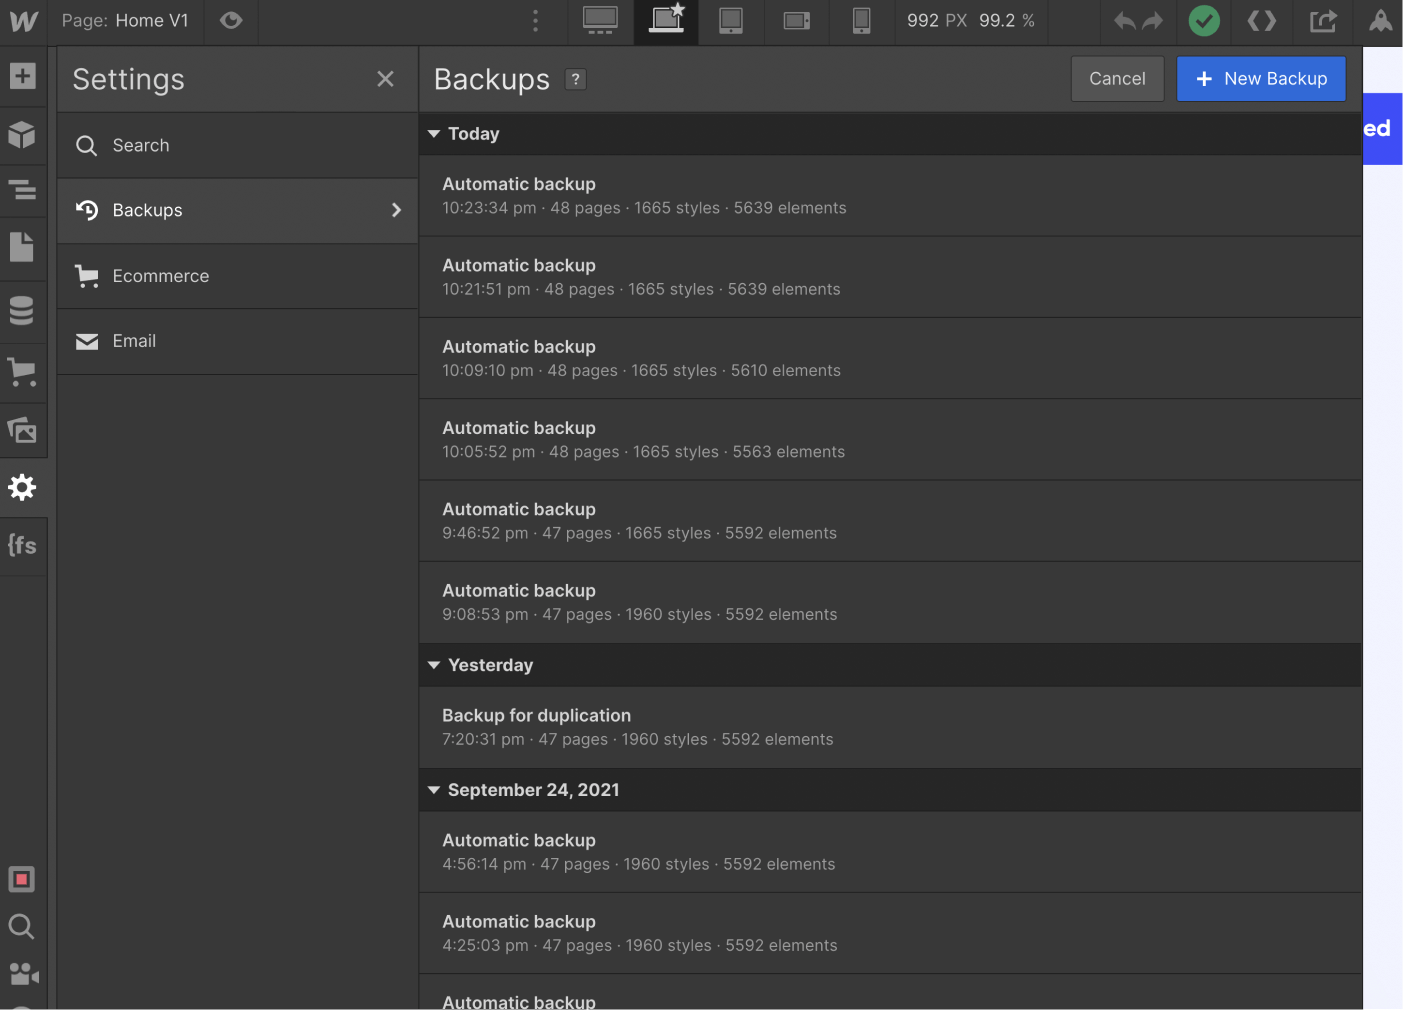
Task: Select Email in the Settings menu
Action: 134,341
